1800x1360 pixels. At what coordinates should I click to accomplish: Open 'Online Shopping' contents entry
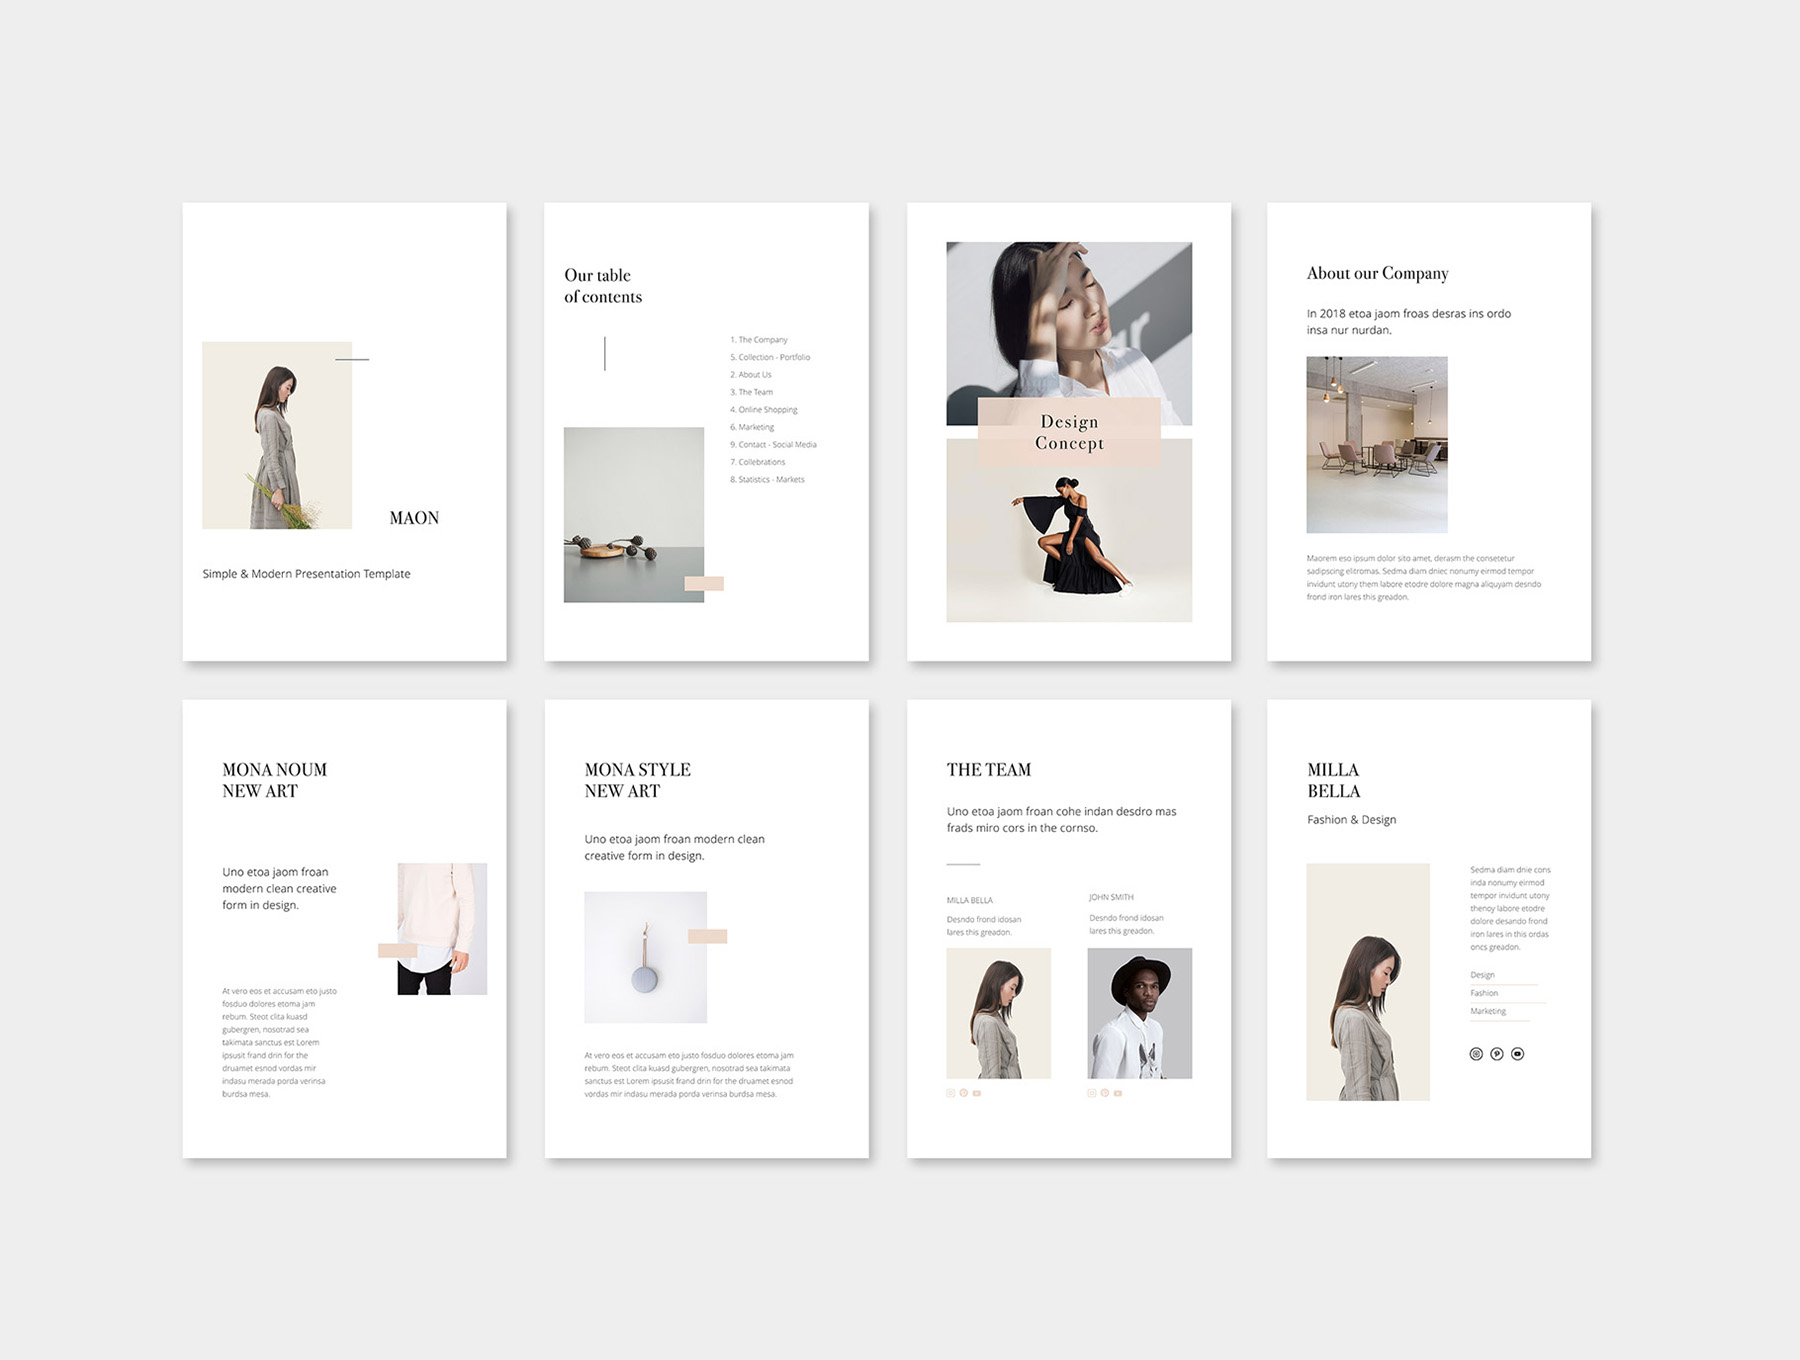pos(765,409)
